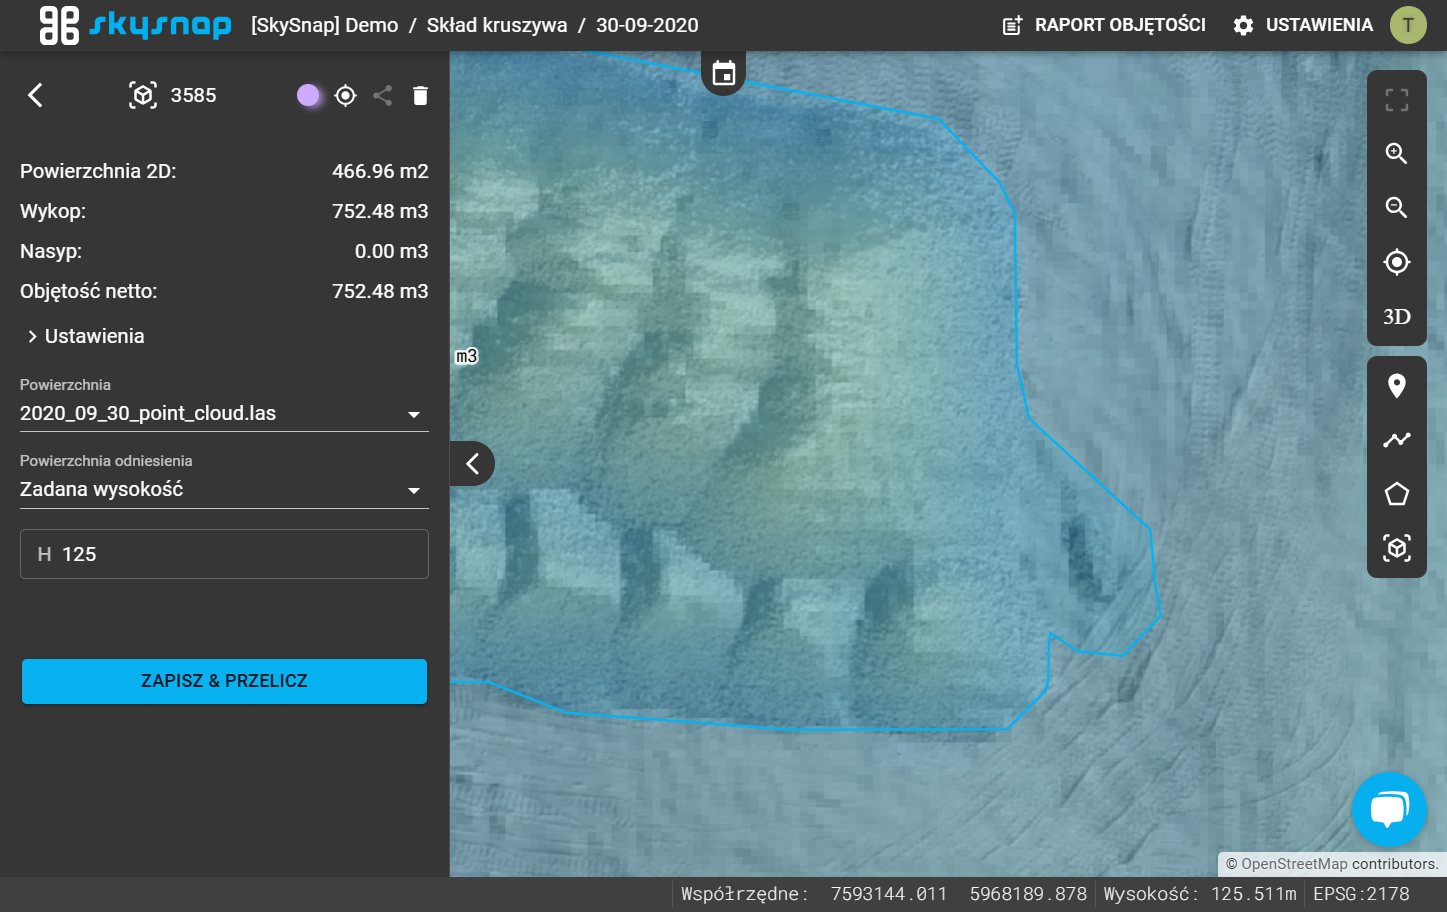Viewport: 1447px width, 912px height.
Task: Share volume 3585 using the share icon
Action: 382,95
